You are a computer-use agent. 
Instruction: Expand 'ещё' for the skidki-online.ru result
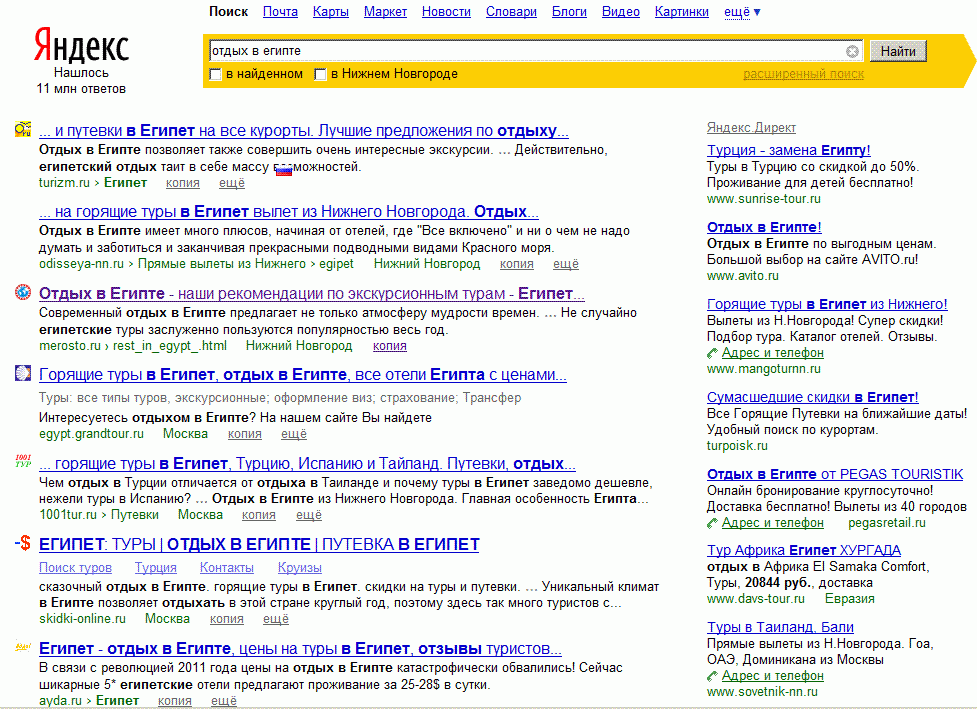click(x=275, y=619)
